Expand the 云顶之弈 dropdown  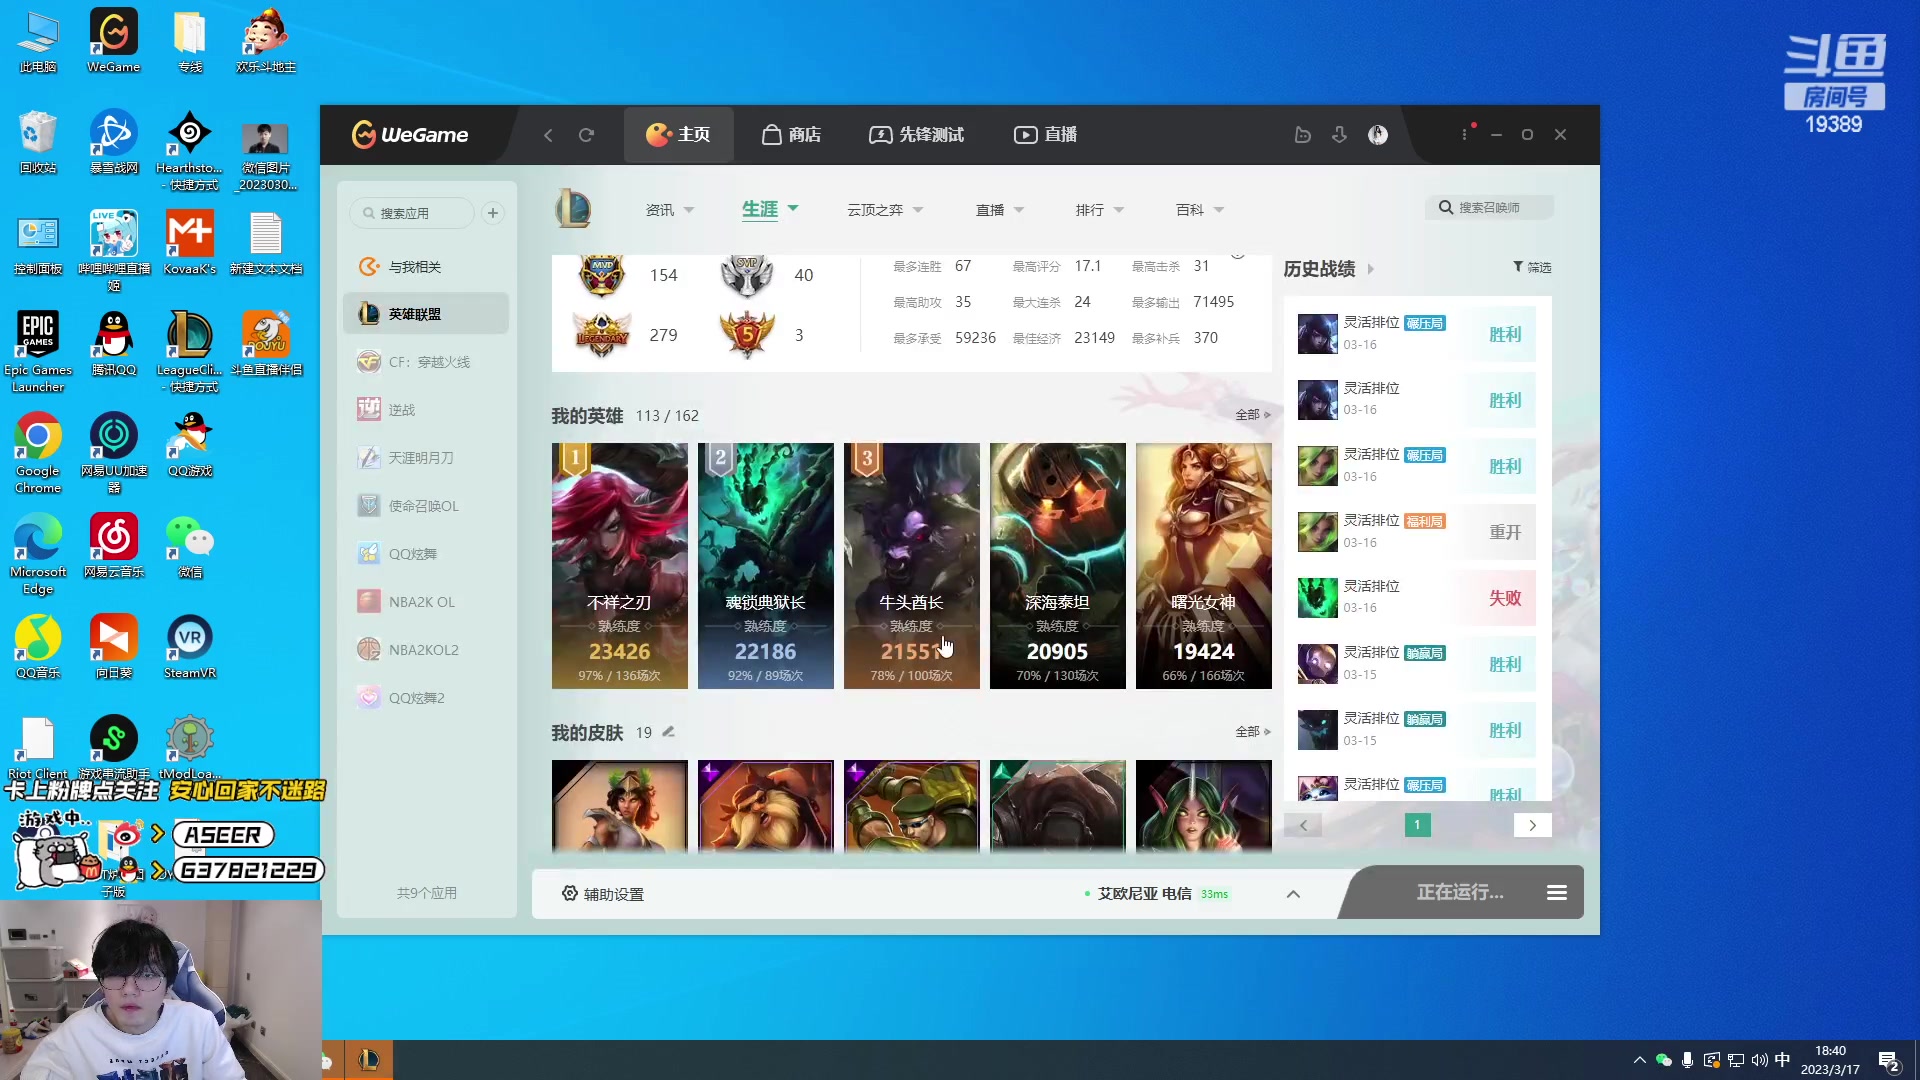click(884, 209)
